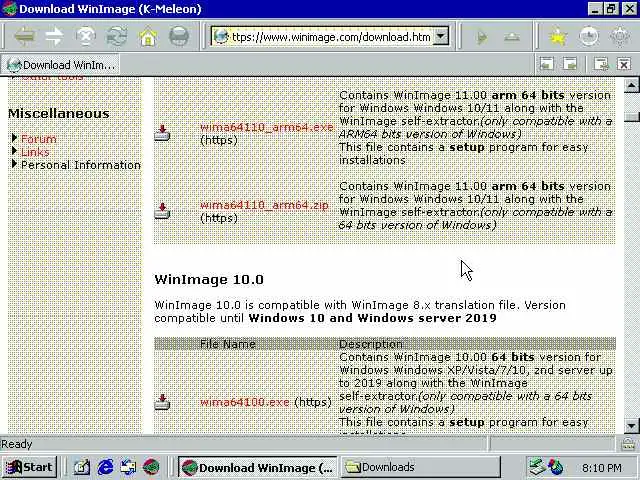Go forward with the Forward arrow

click(55, 37)
